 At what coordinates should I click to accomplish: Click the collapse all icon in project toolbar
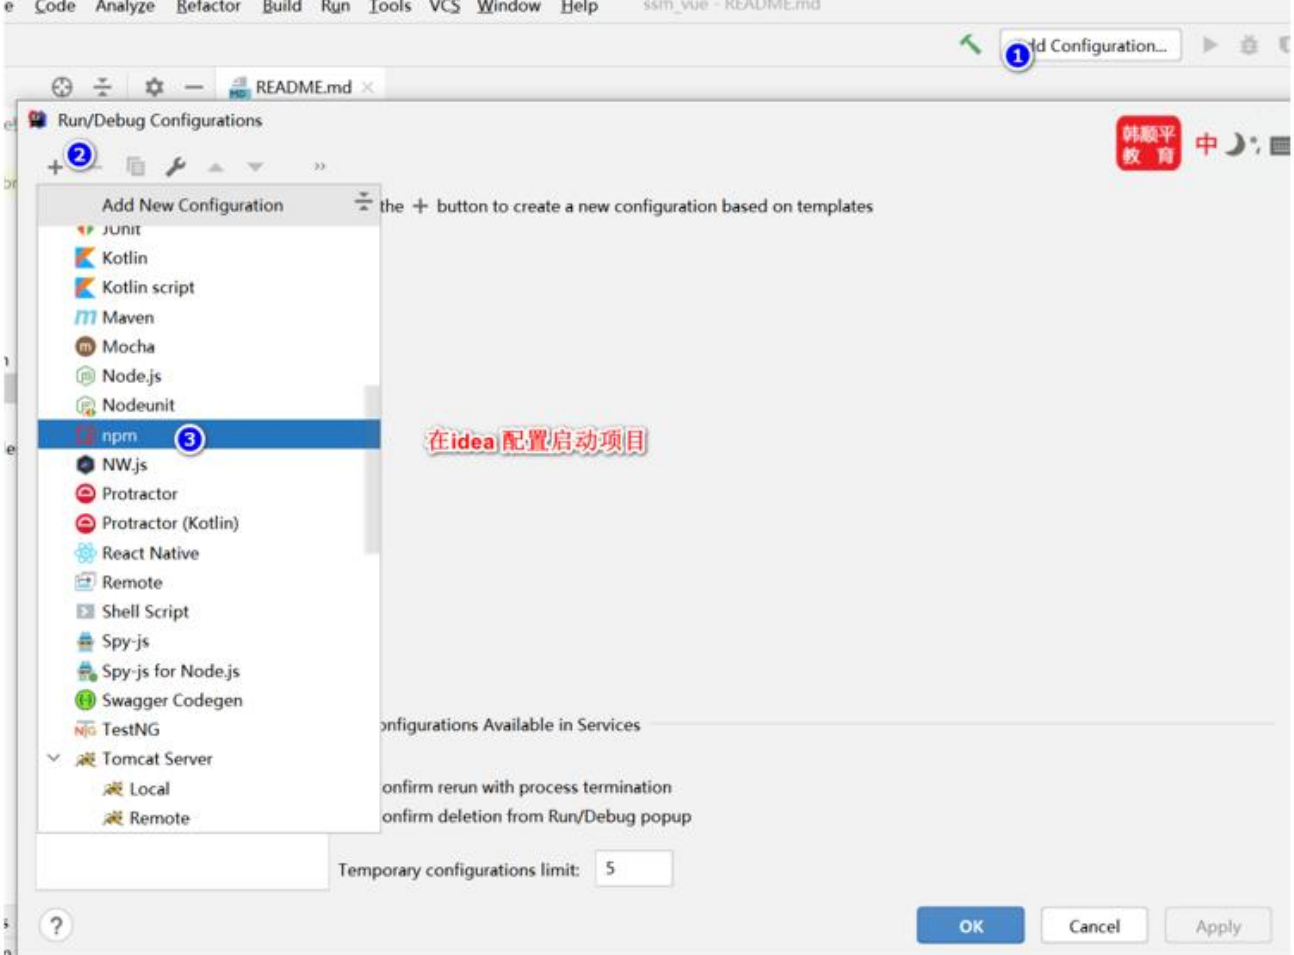103,87
